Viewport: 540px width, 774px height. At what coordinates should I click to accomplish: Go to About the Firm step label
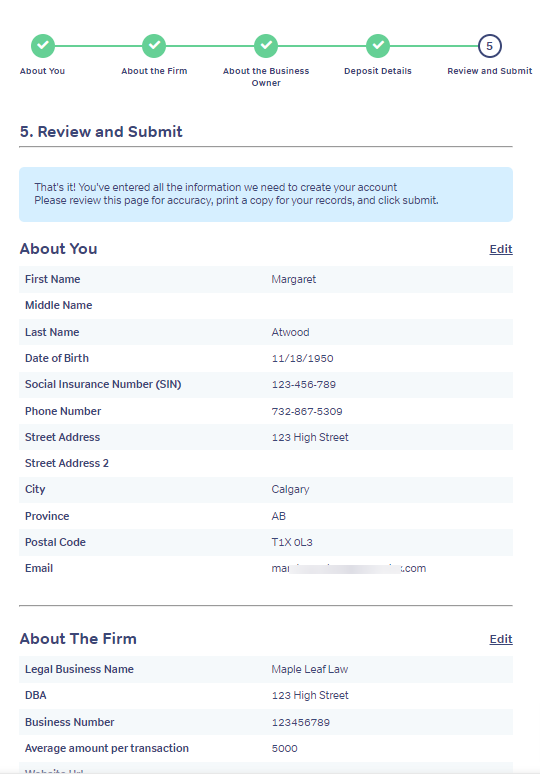pos(154,71)
